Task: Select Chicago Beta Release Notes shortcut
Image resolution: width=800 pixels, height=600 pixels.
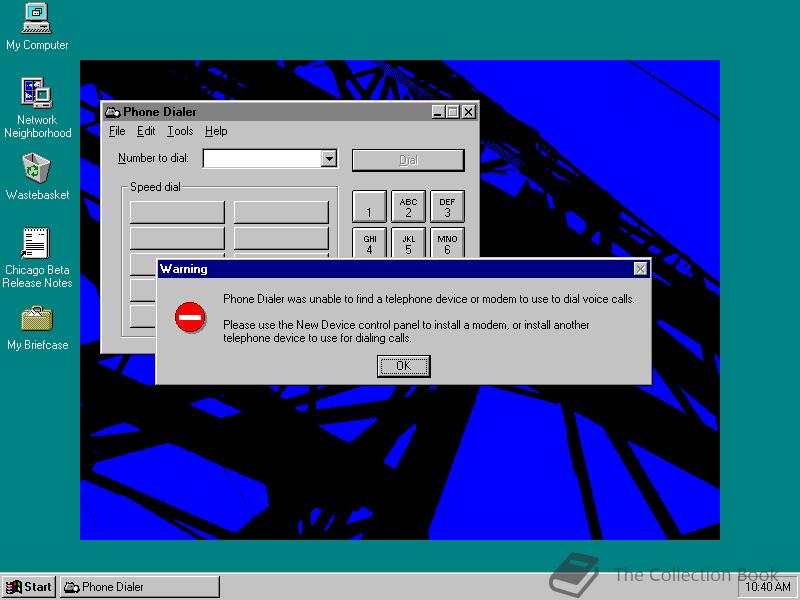Action: tap(37, 258)
